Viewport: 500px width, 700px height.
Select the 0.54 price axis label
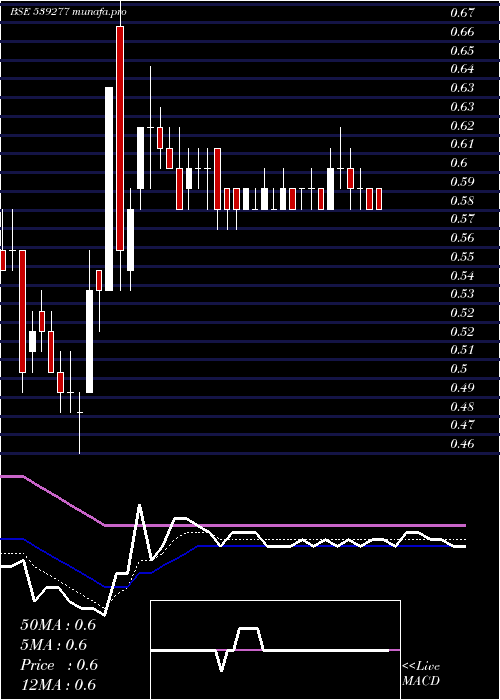[x=462, y=275]
